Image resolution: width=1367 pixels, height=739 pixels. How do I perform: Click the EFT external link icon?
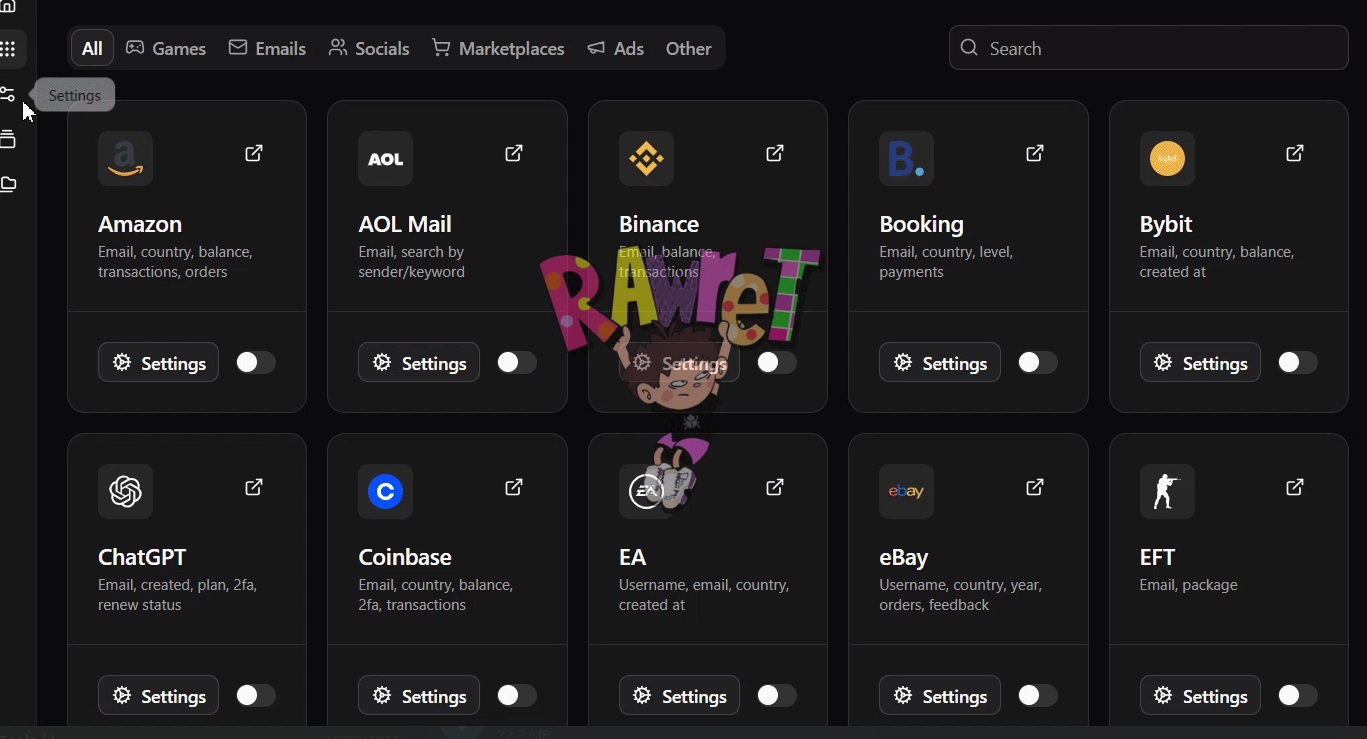coord(1295,487)
